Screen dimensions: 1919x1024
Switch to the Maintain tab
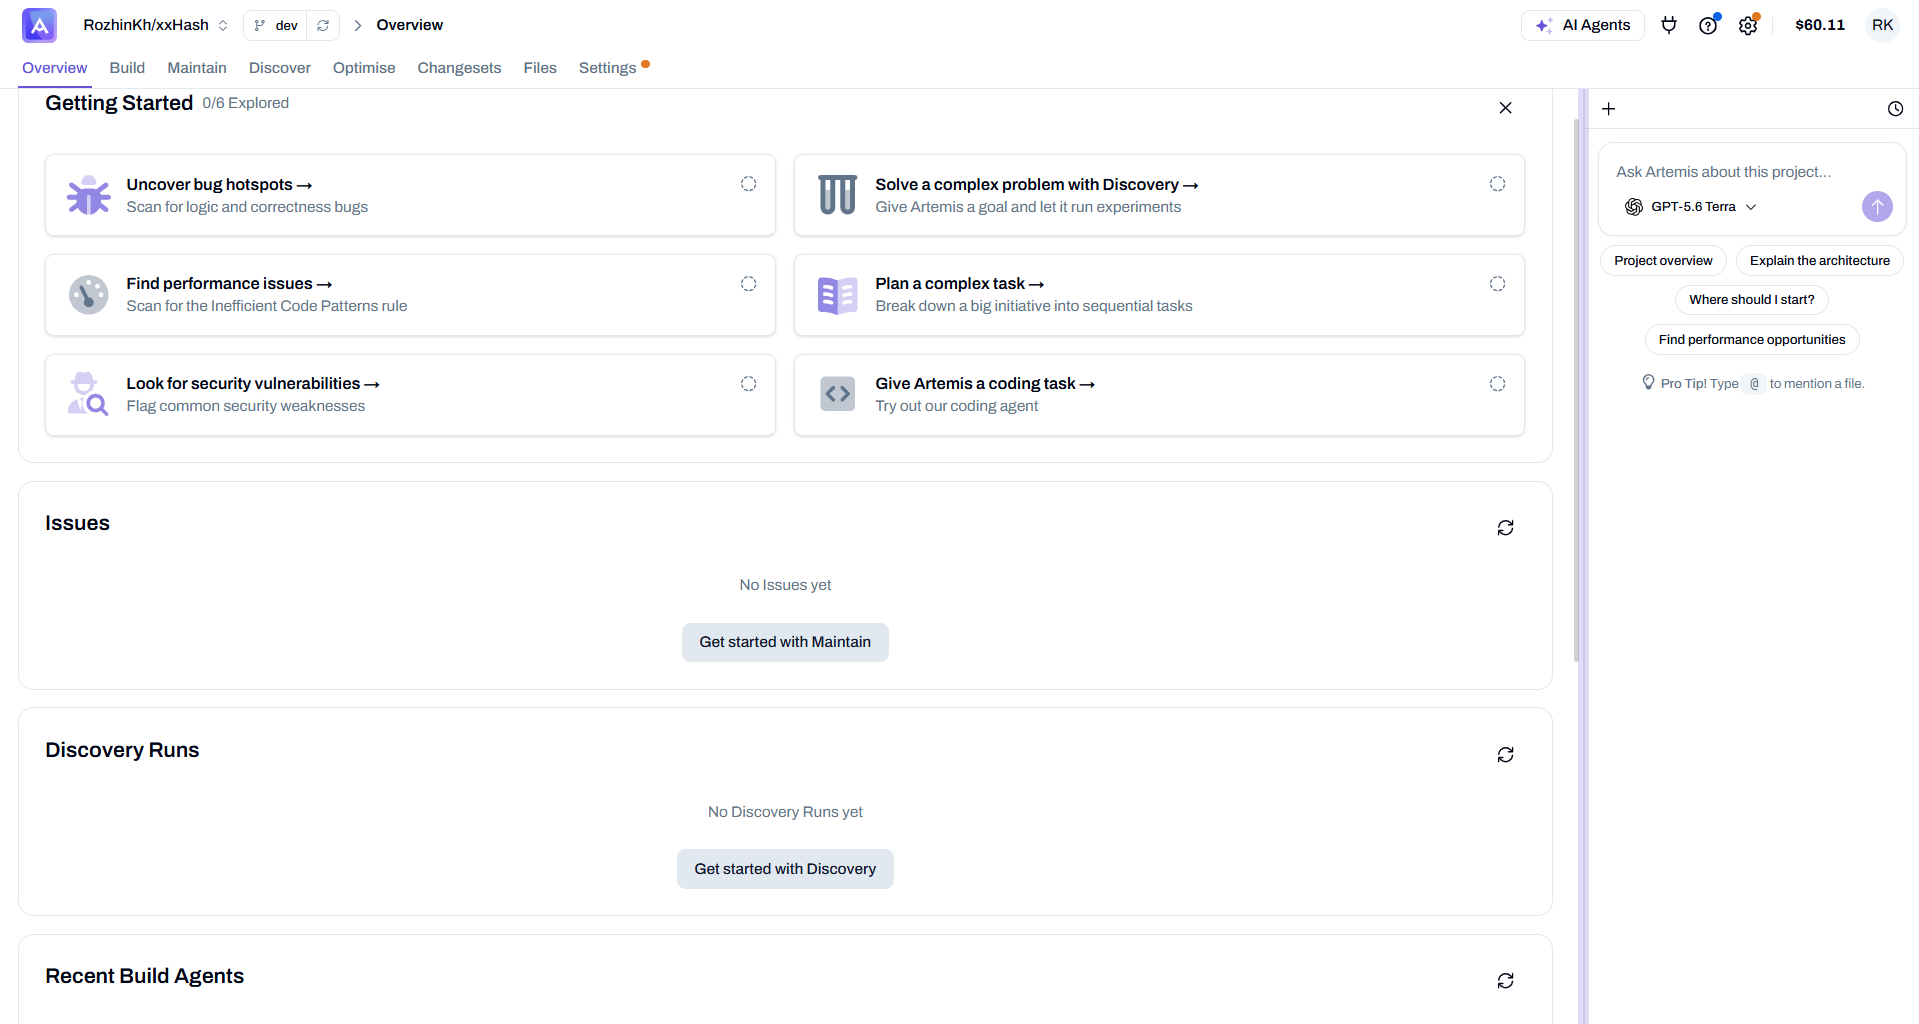197,68
